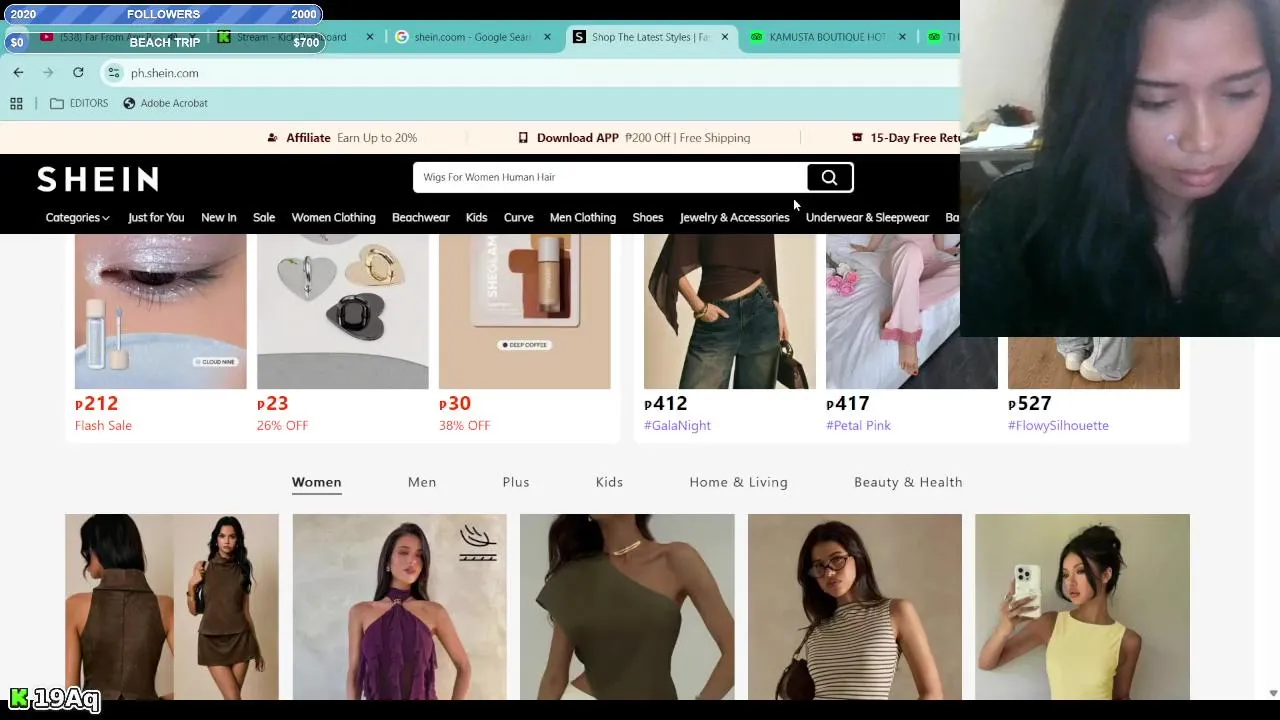The image size is (1280, 720).
Task: Select the Home & Living category tab
Action: [x=738, y=482]
